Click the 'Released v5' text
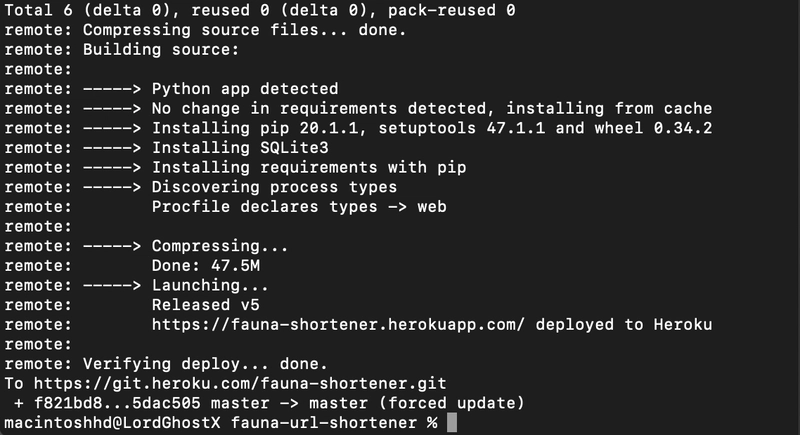Image resolution: width=800 pixels, height=435 pixels. tap(206, 304)
